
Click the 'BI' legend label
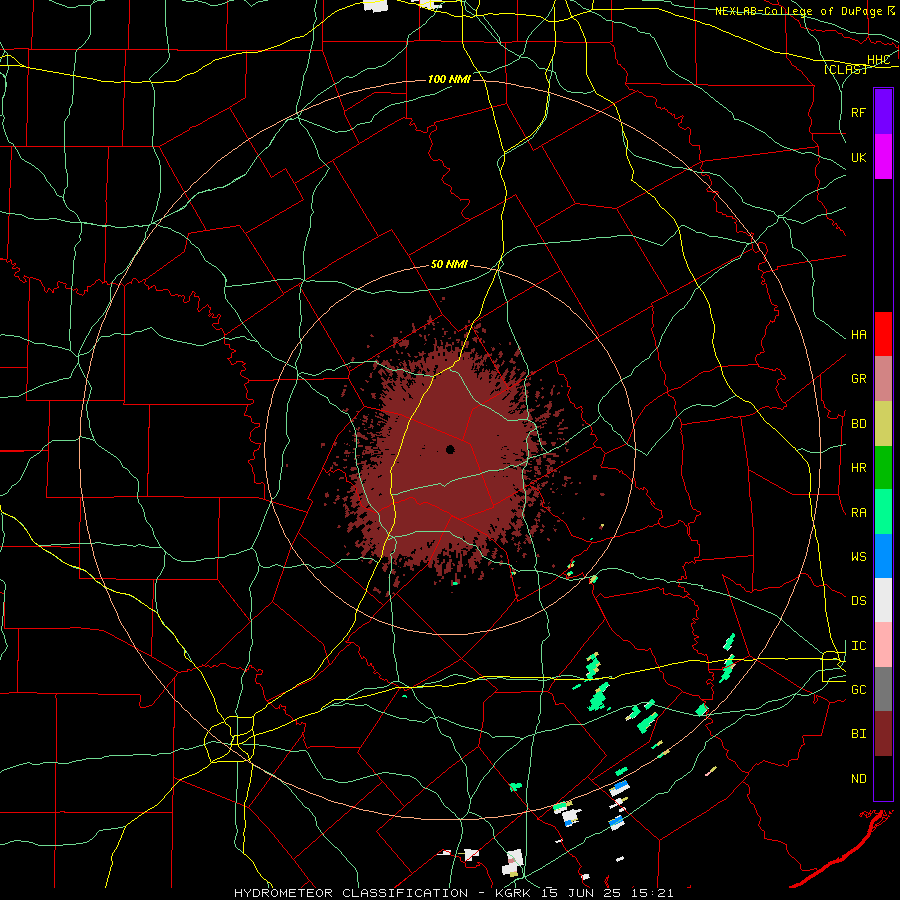point(858,734)
